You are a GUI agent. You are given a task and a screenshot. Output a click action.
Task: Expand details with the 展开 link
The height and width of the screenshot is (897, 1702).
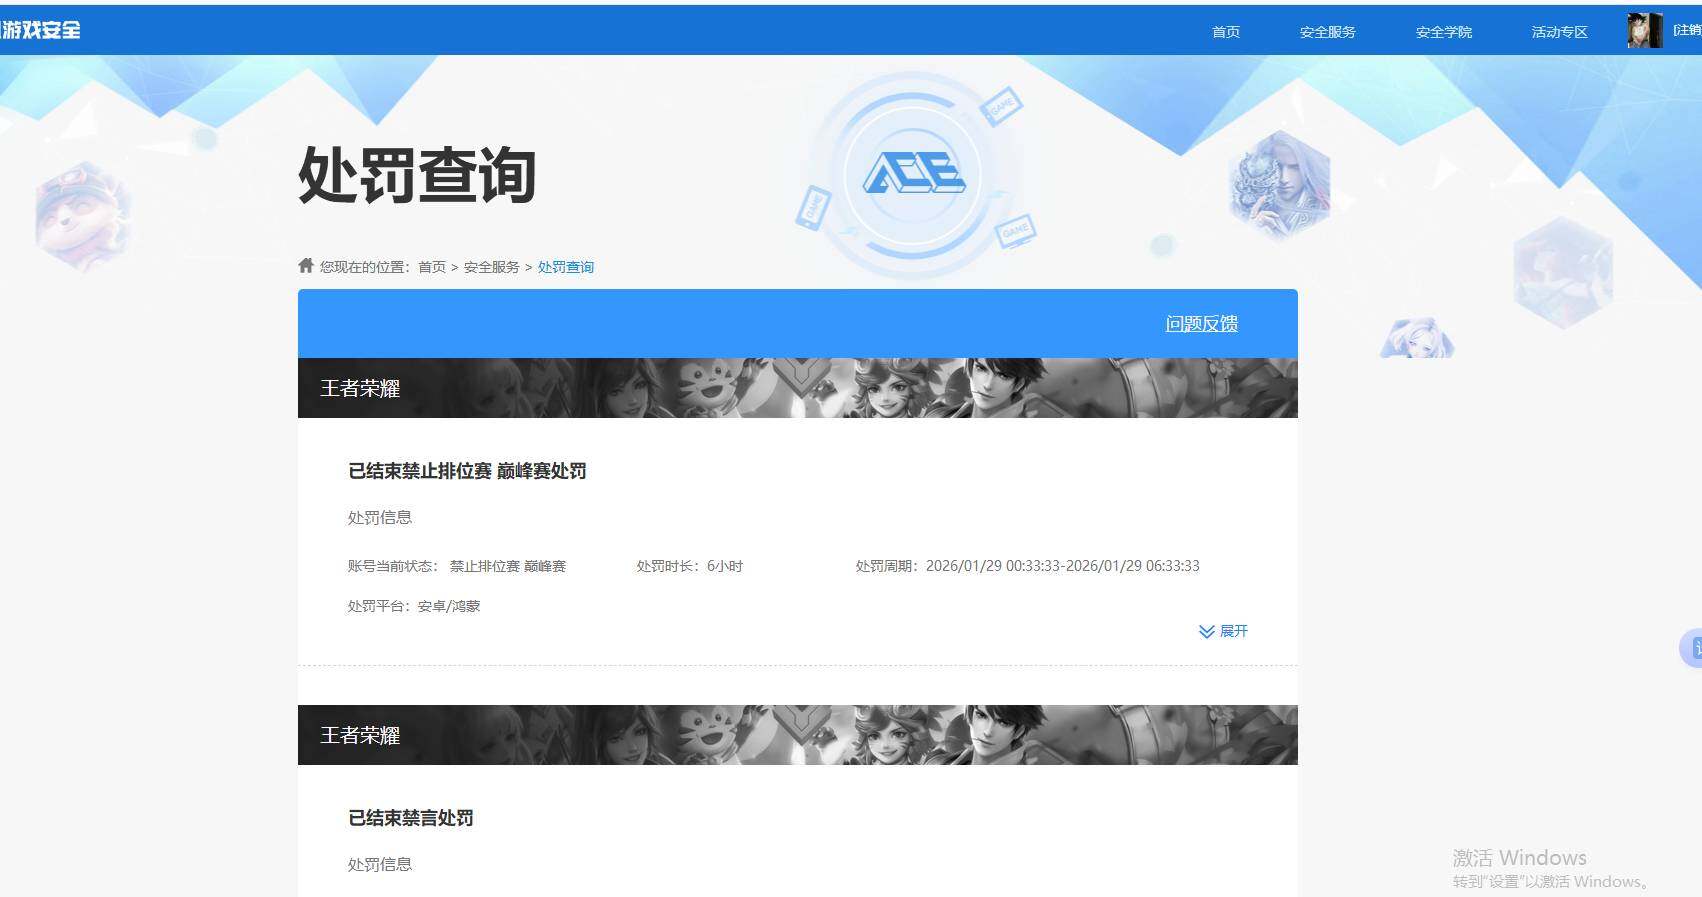point(1234,631)
